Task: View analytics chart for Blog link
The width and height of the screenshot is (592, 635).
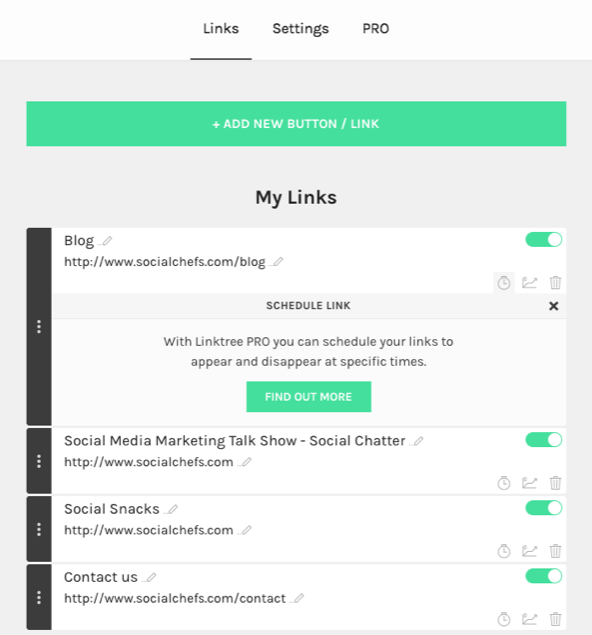Action: (529, 283)
